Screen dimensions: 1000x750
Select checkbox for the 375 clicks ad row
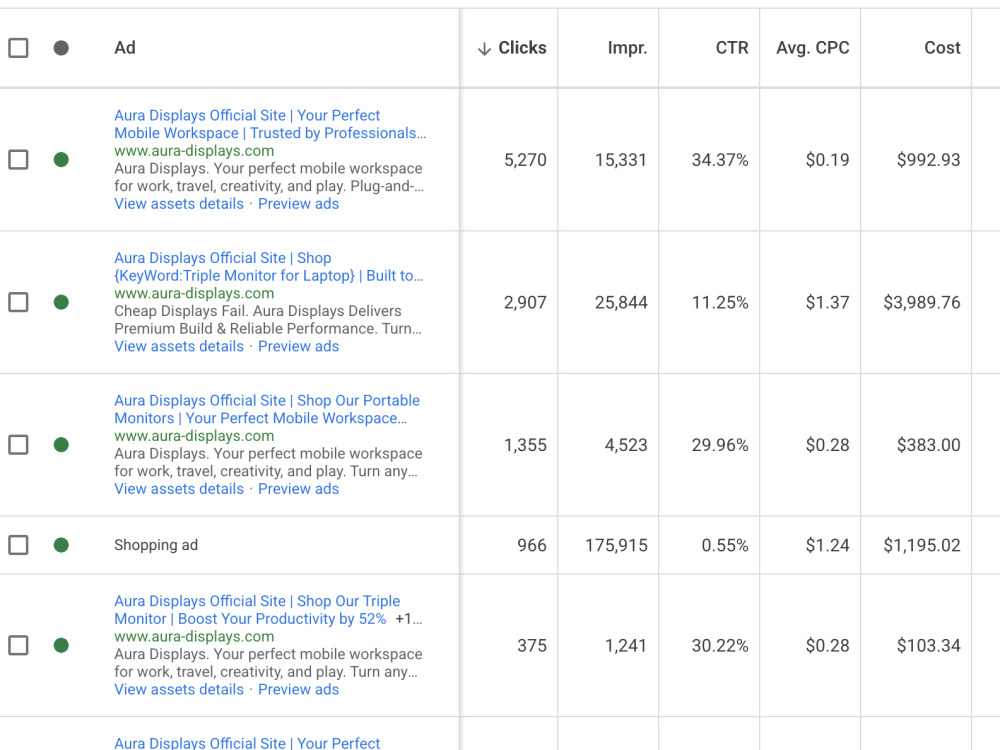pos(18,645)
